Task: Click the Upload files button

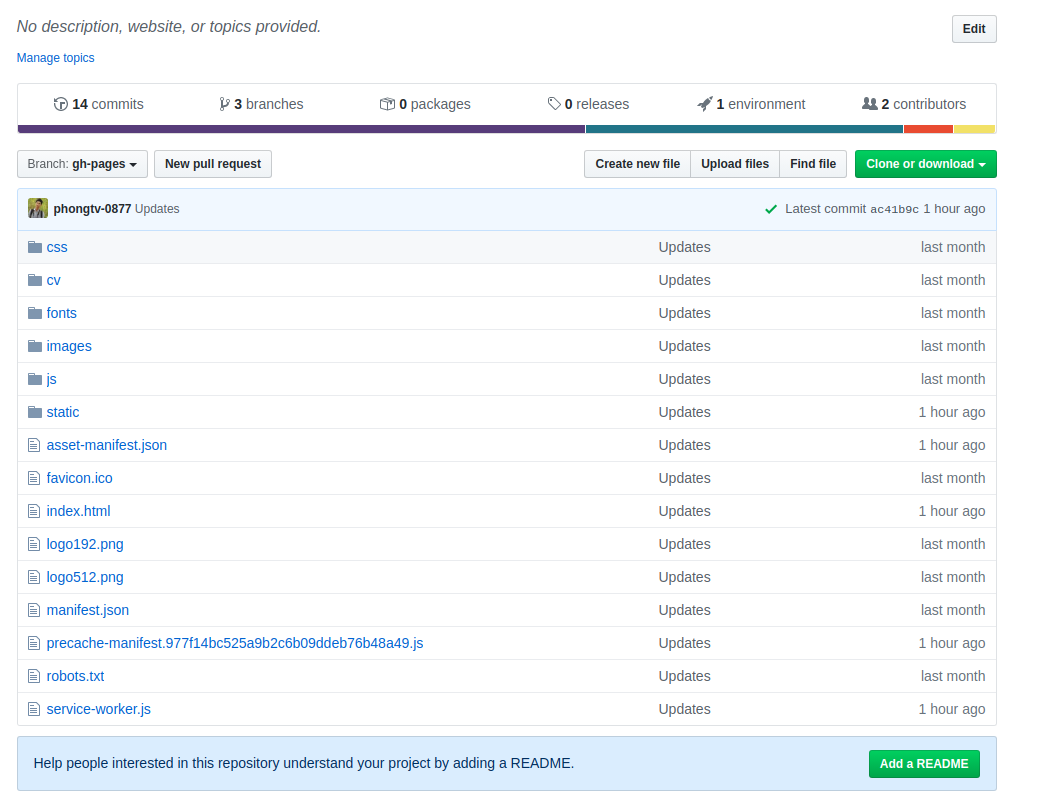Action: pyautogui.click(x=735, y=164)
